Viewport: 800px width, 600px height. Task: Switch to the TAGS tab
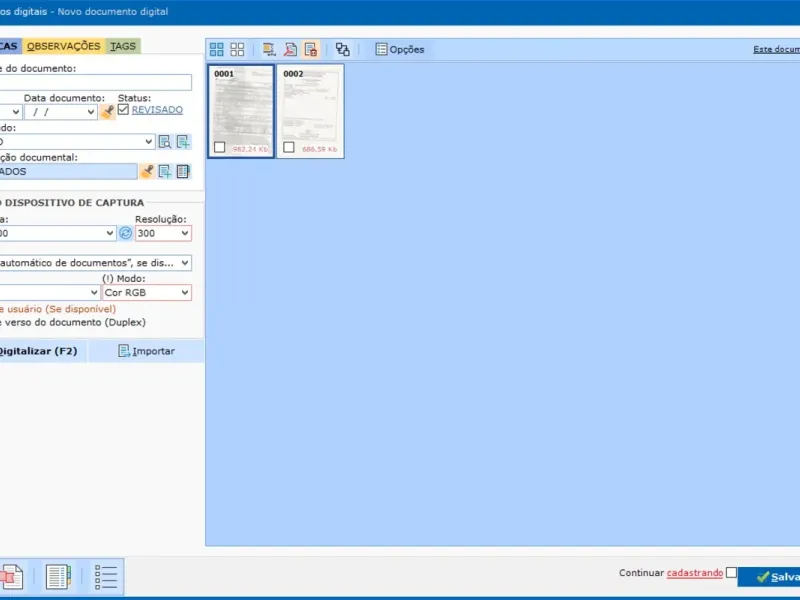tap(123, 46)
